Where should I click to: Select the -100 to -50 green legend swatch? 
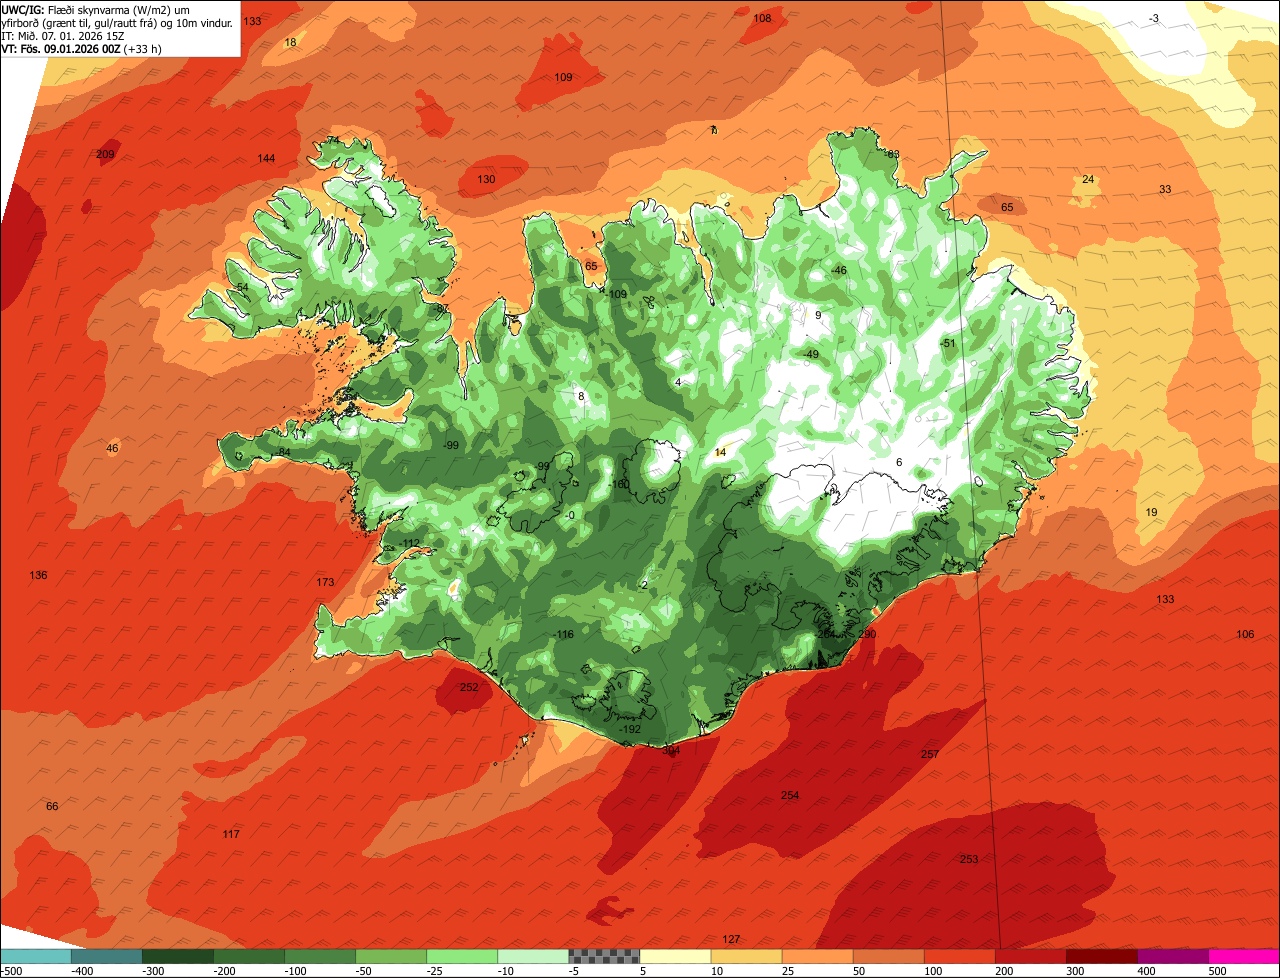320,955
